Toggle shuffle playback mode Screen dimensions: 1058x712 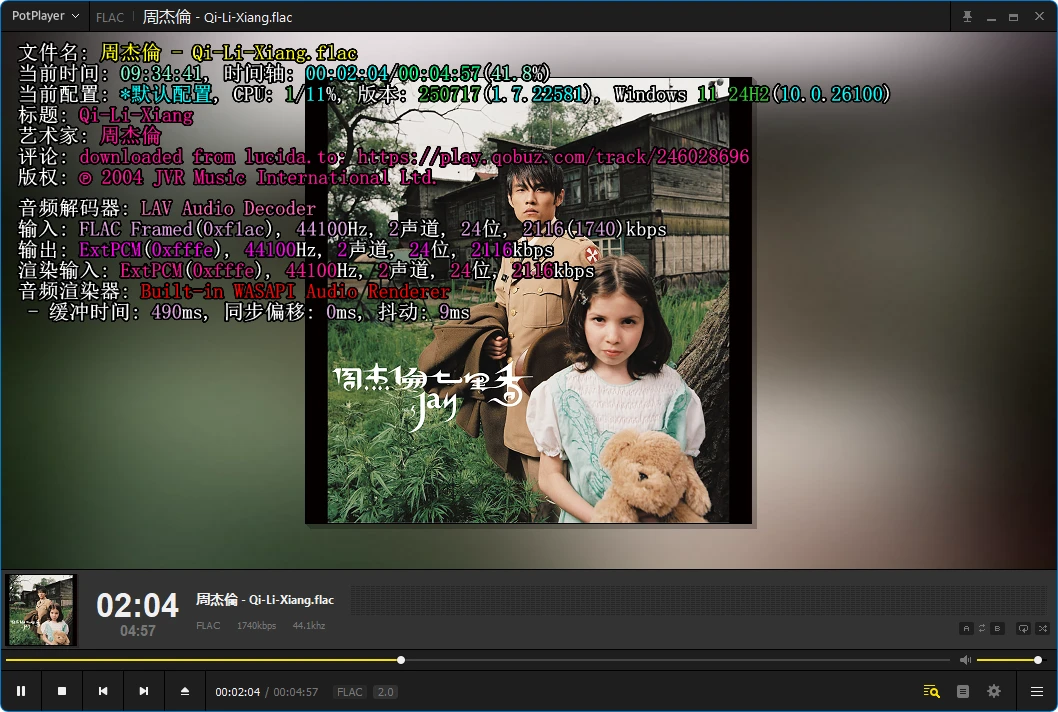coord(1042,628)
